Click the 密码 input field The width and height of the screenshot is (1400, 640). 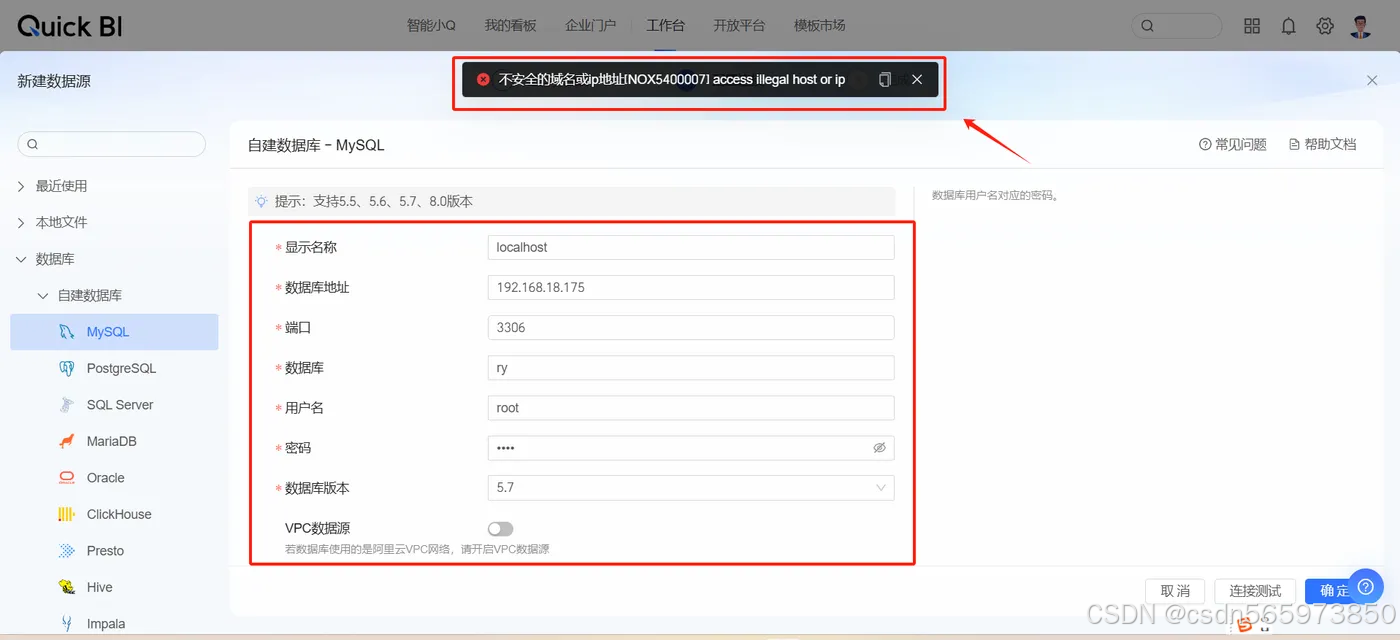point(691,448)
